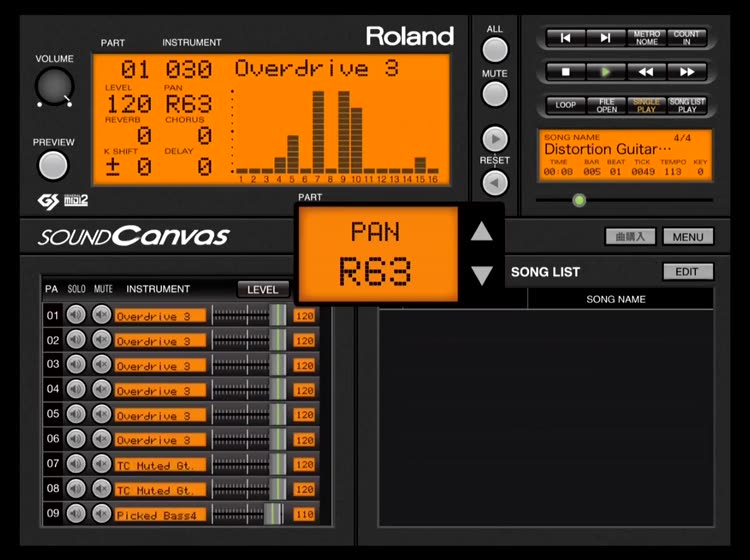Click the LEVEL column button
Image resolution: width=750 pixels, height=560 pixels.
[x=263, y=289]
